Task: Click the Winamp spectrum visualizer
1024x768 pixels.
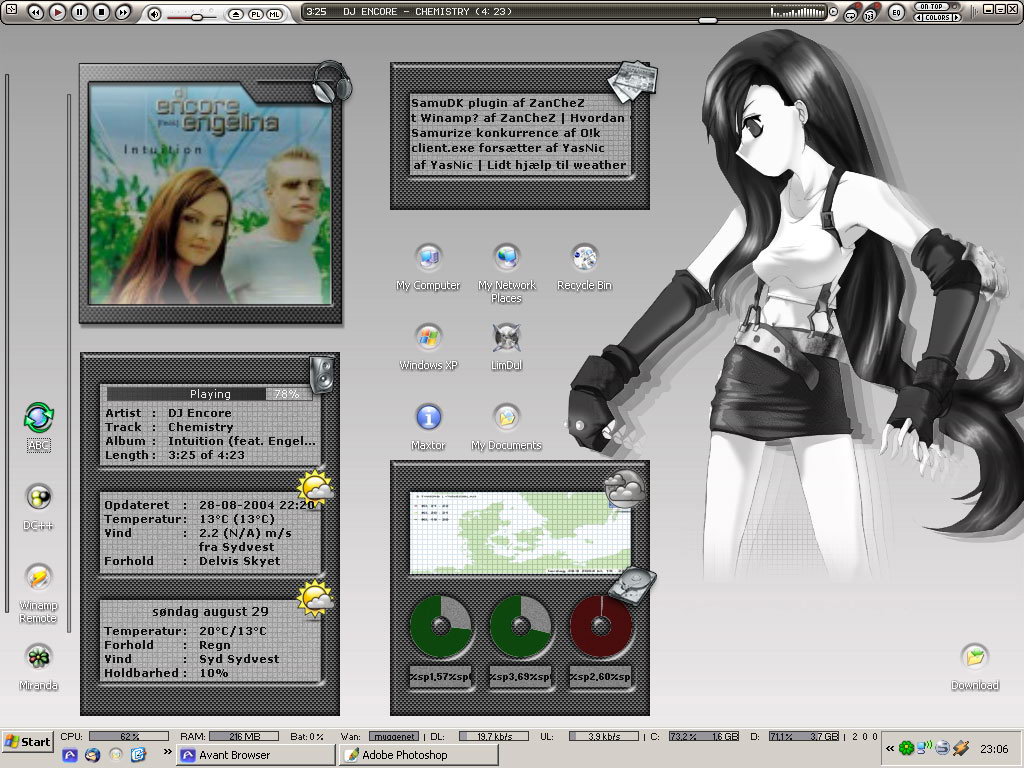Action: (797, 12)
